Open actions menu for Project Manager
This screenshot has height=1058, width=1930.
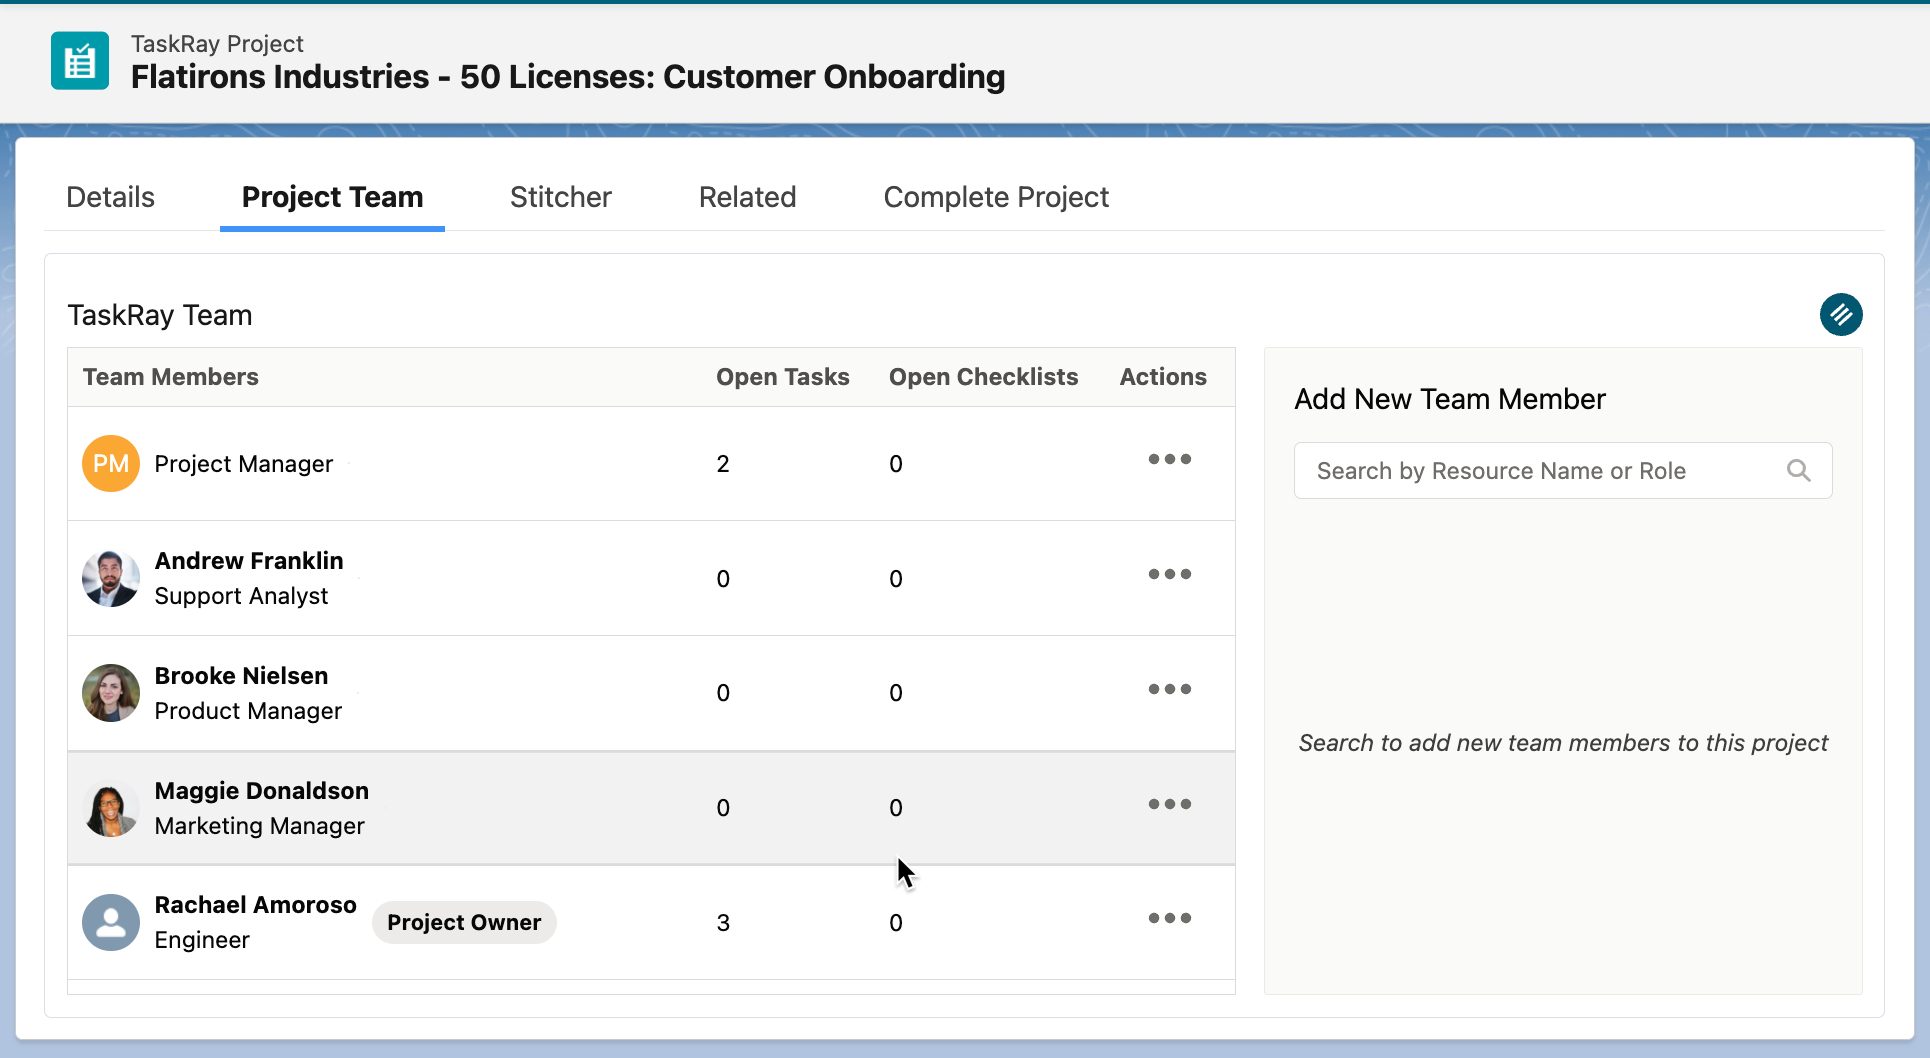tap(1170, 460)
